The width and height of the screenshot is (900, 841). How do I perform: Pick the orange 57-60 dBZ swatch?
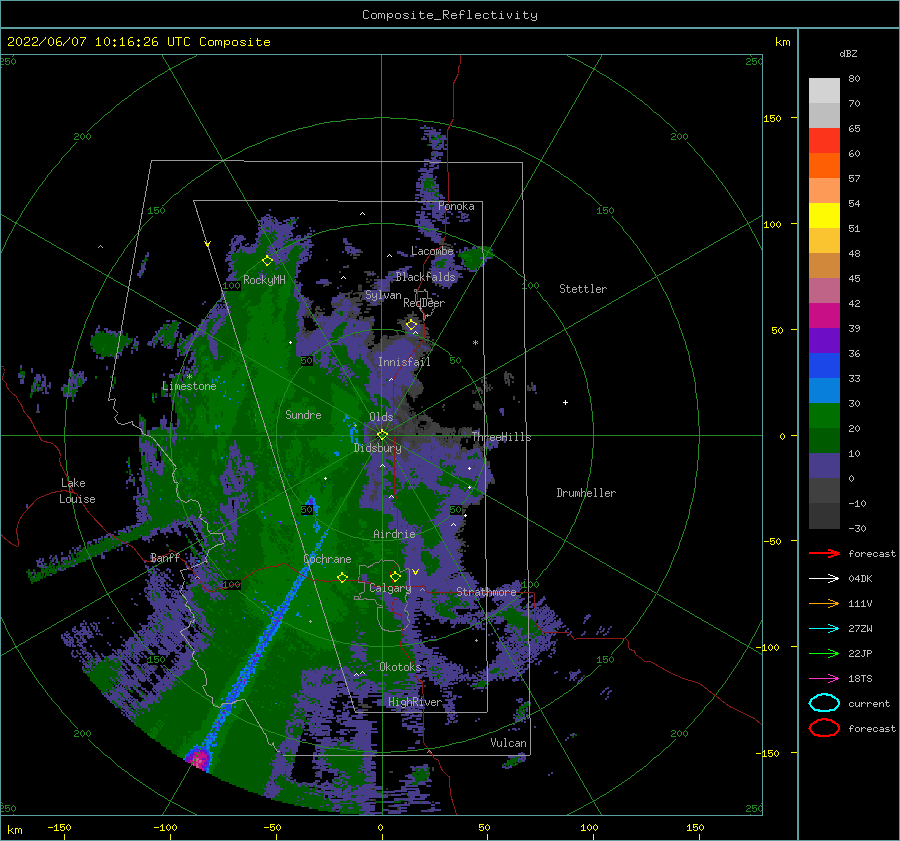pyautogui.click(x=824, y=166)
